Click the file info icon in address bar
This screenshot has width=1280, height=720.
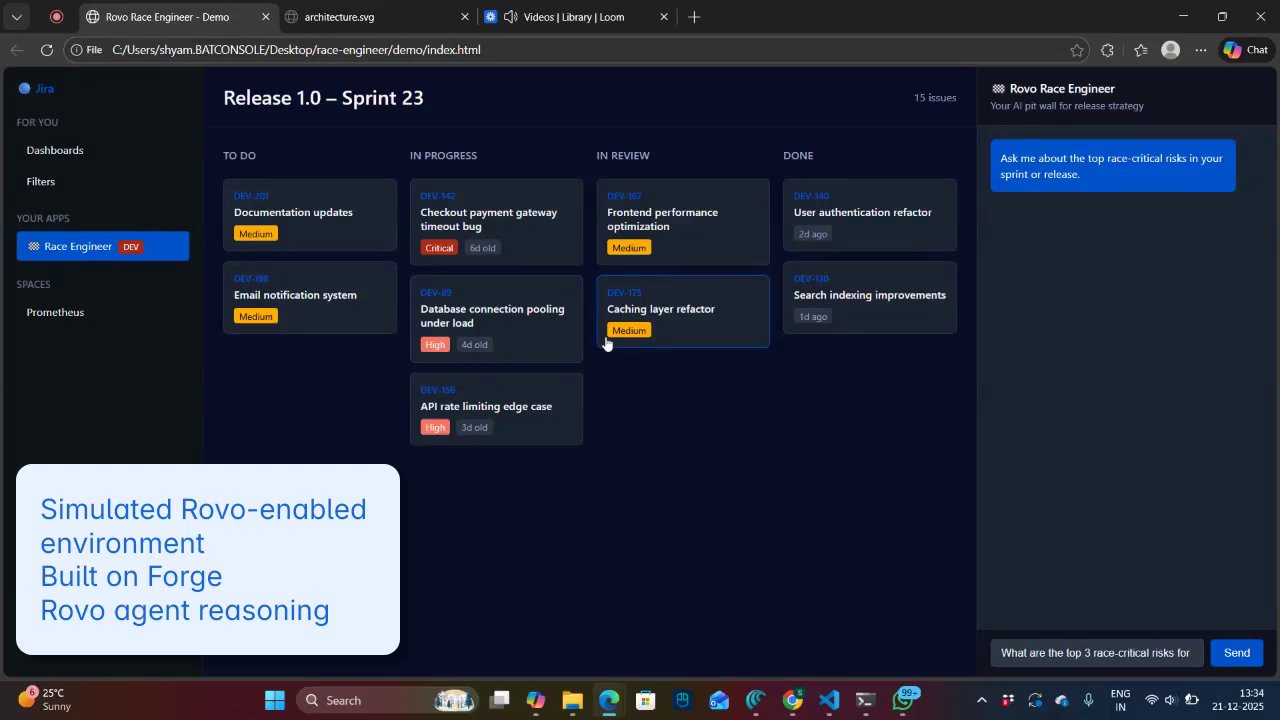(77, 50)
